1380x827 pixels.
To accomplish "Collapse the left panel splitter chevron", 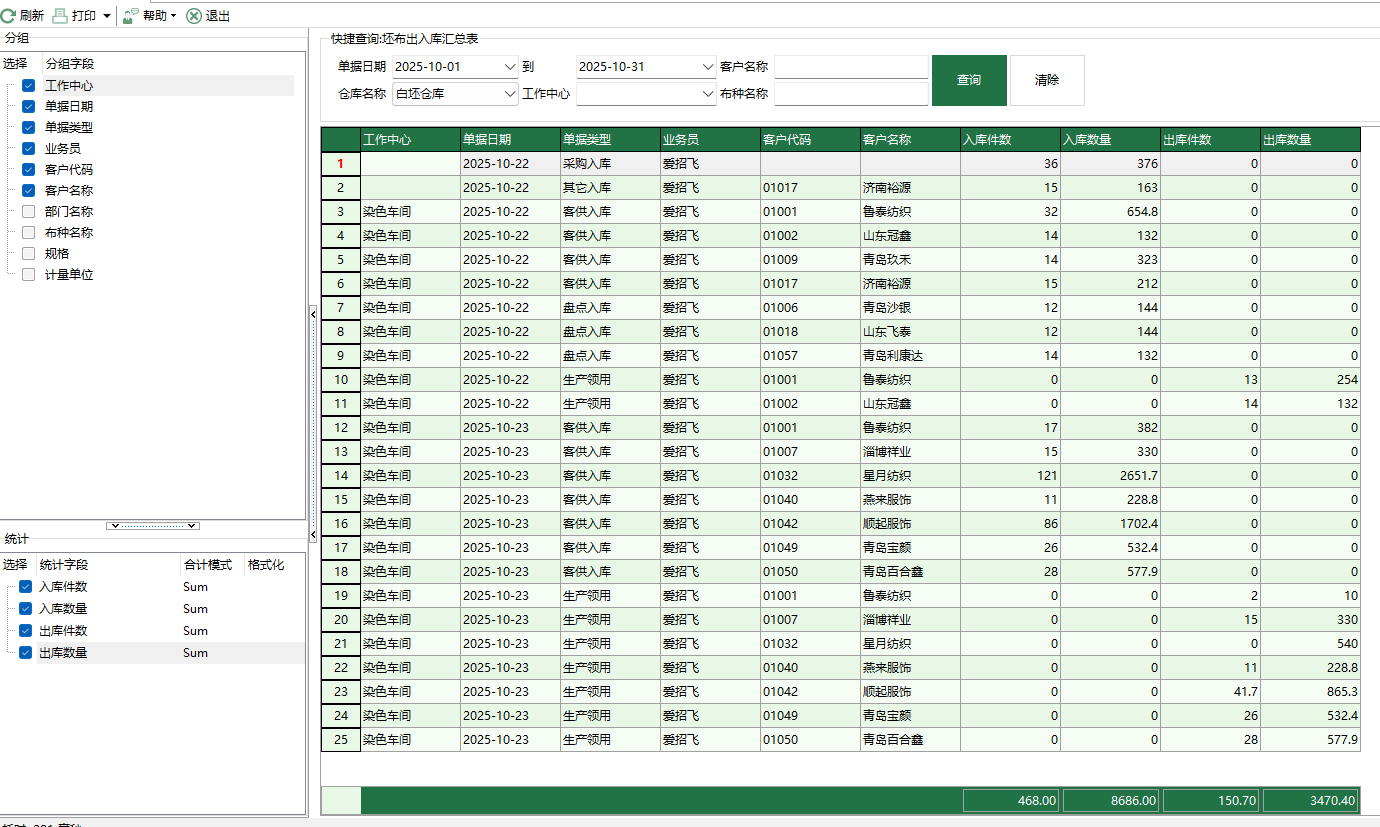I will click(x=312, y=312).
